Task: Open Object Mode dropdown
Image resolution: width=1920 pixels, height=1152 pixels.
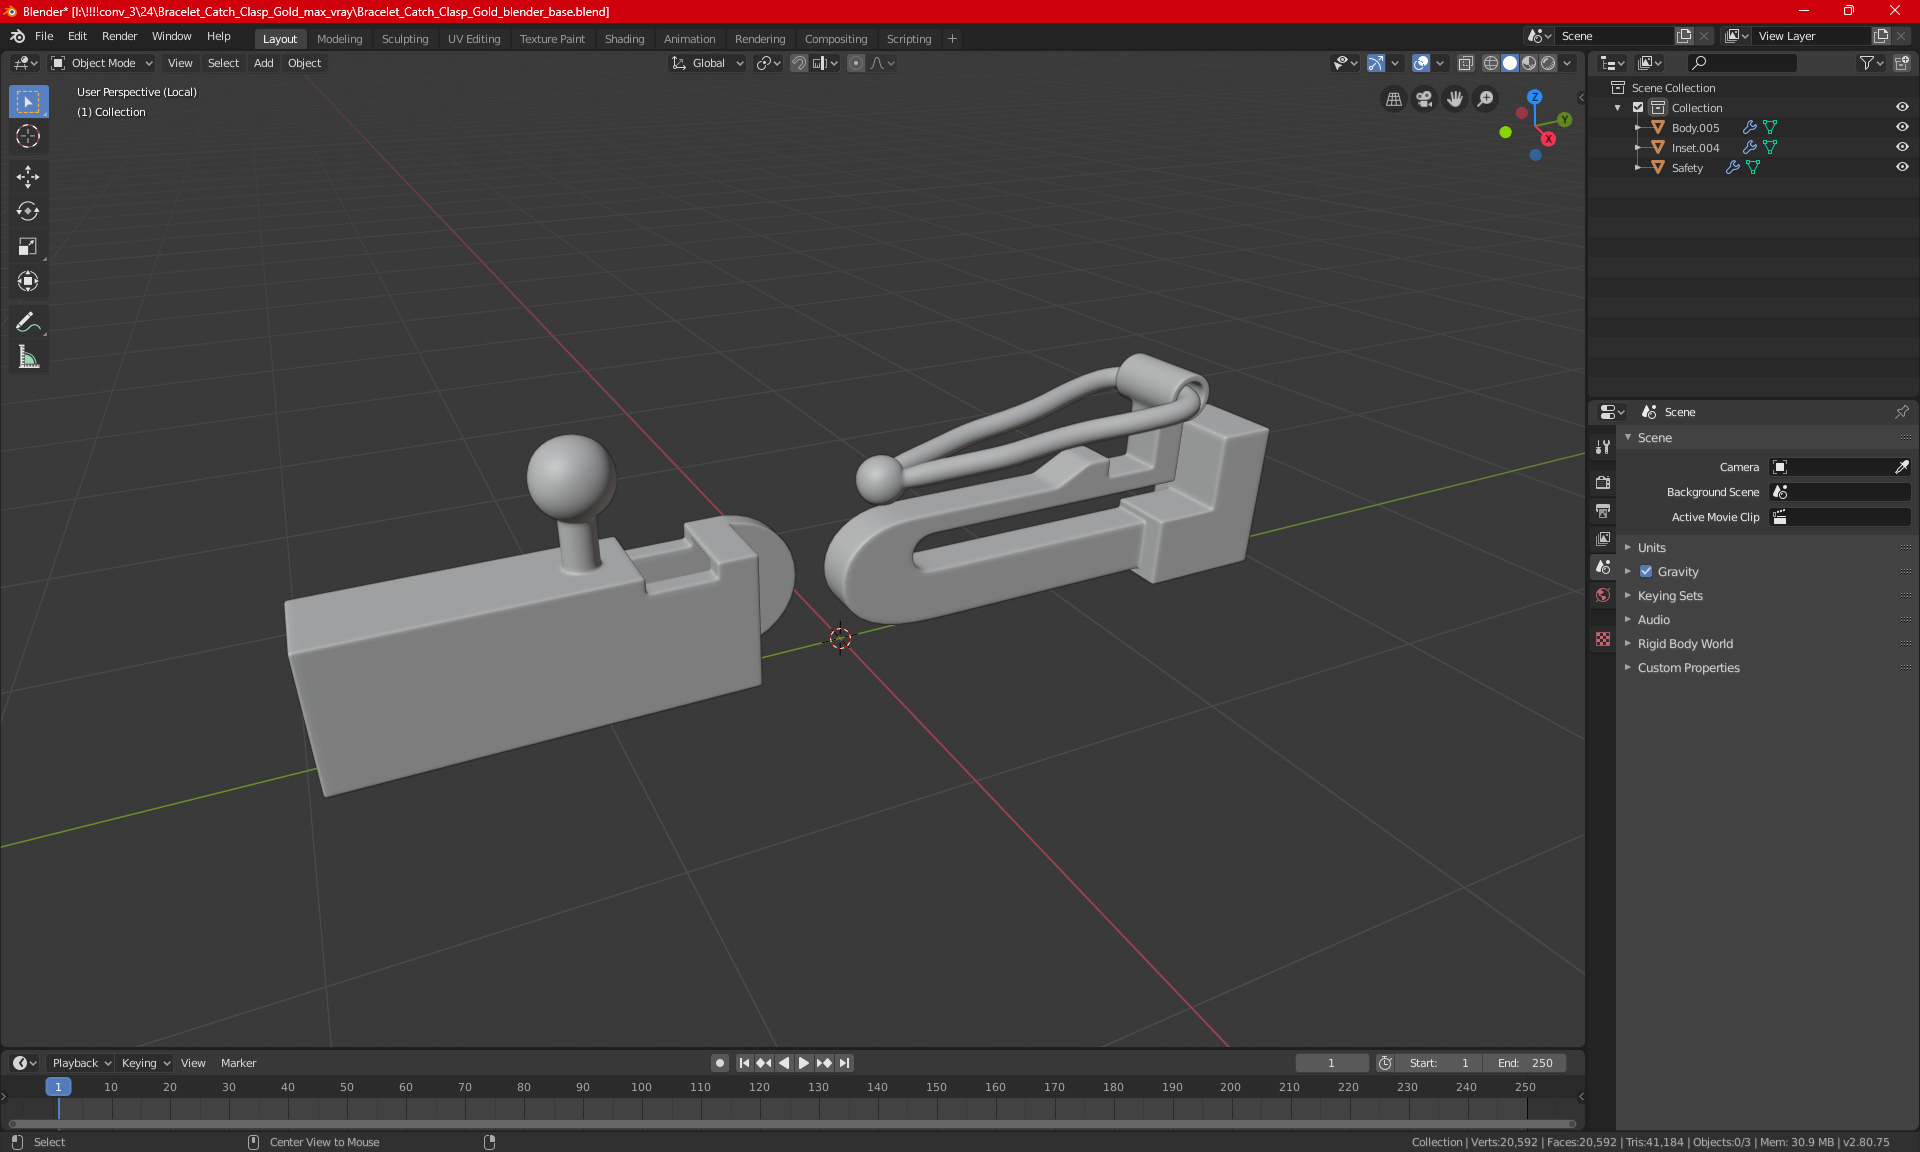Action: [x=102, y=63]
